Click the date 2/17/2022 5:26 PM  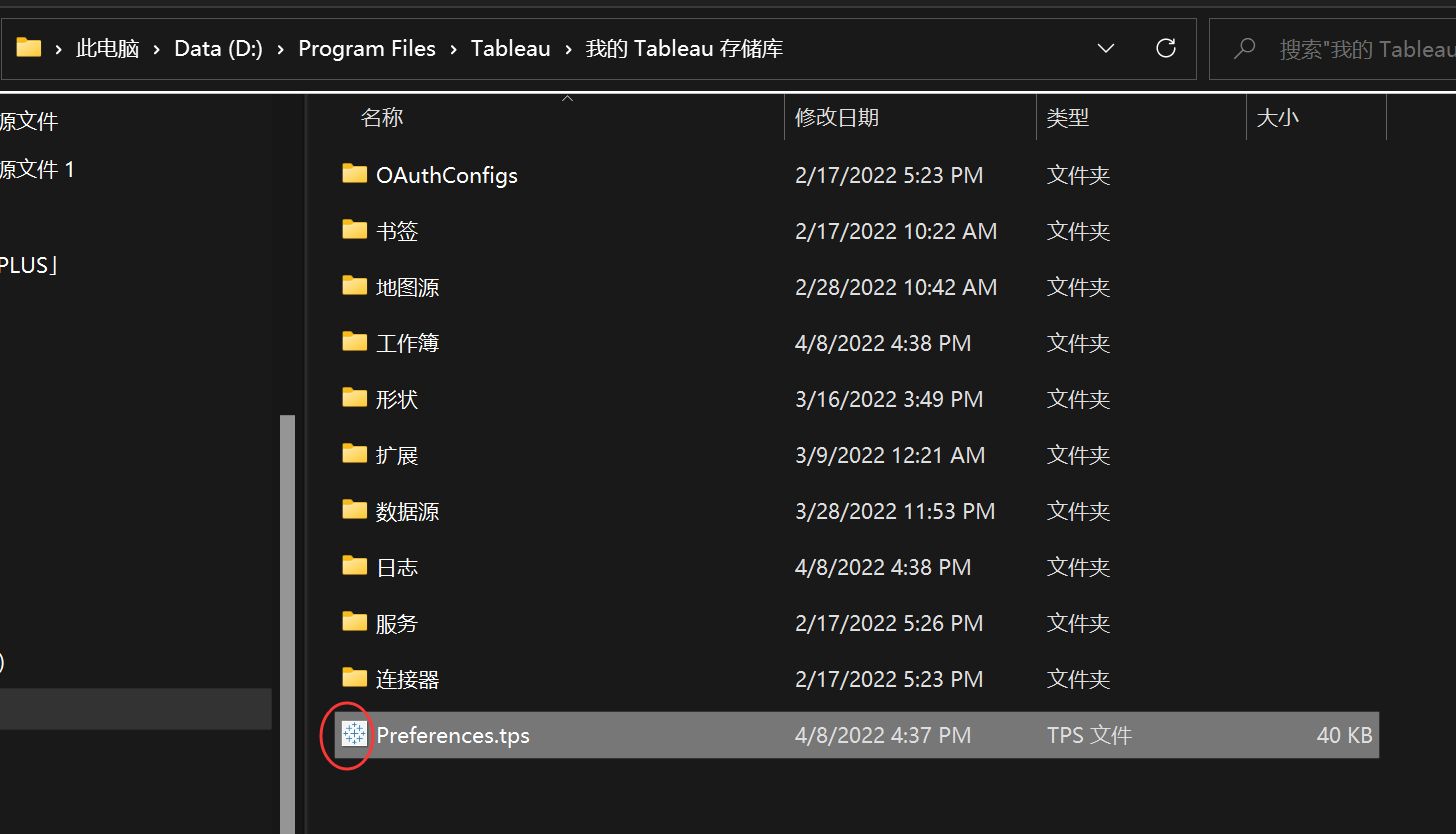click(889, 623)
